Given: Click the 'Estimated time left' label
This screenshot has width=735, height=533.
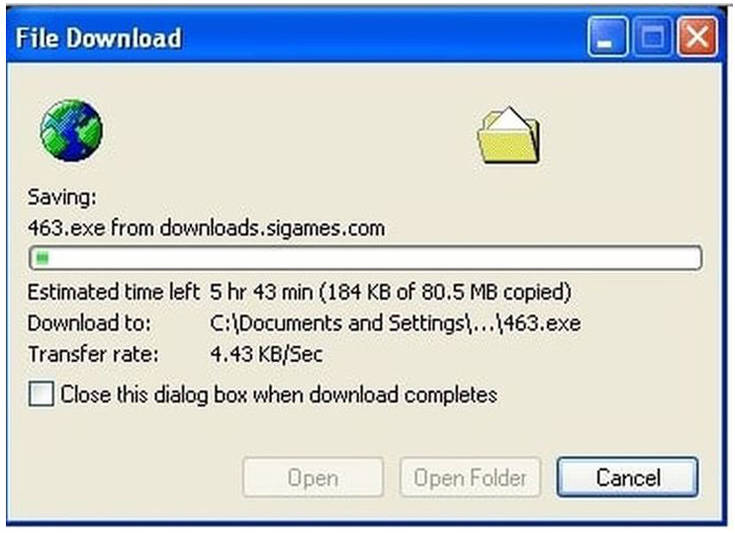Looking at the screenshot, I should click(x=114, y=292).
